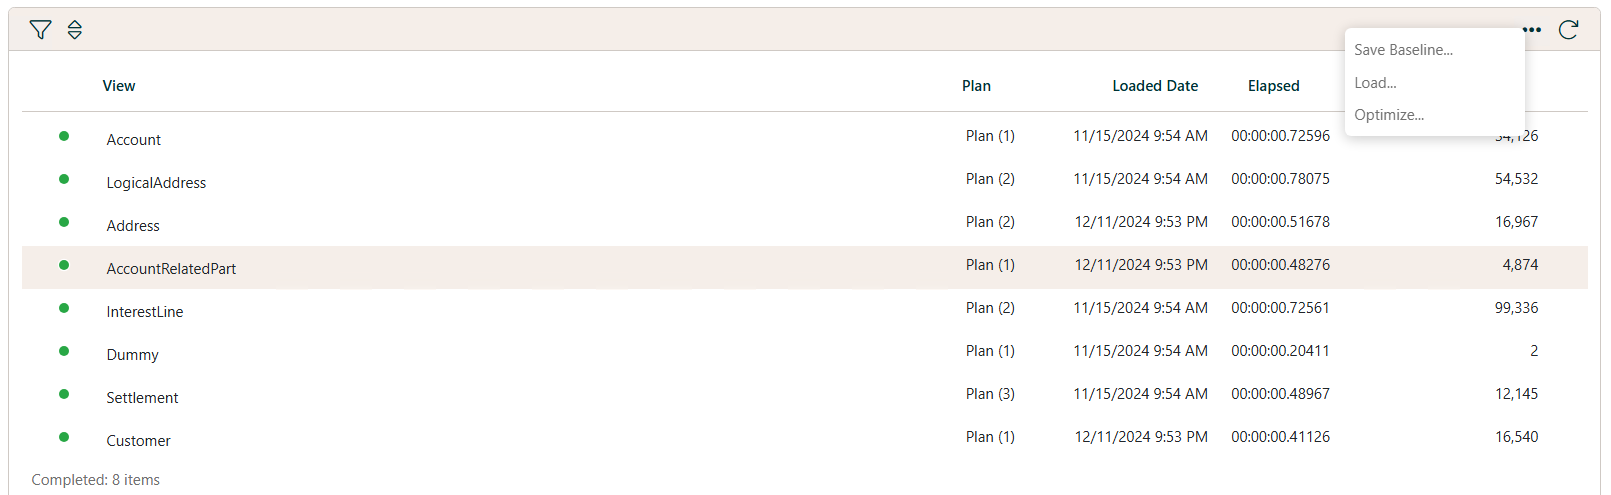1611x495 pixels.
Task: Choose Save Baseline... from the menu
Action: click(x=1403, y=50)
